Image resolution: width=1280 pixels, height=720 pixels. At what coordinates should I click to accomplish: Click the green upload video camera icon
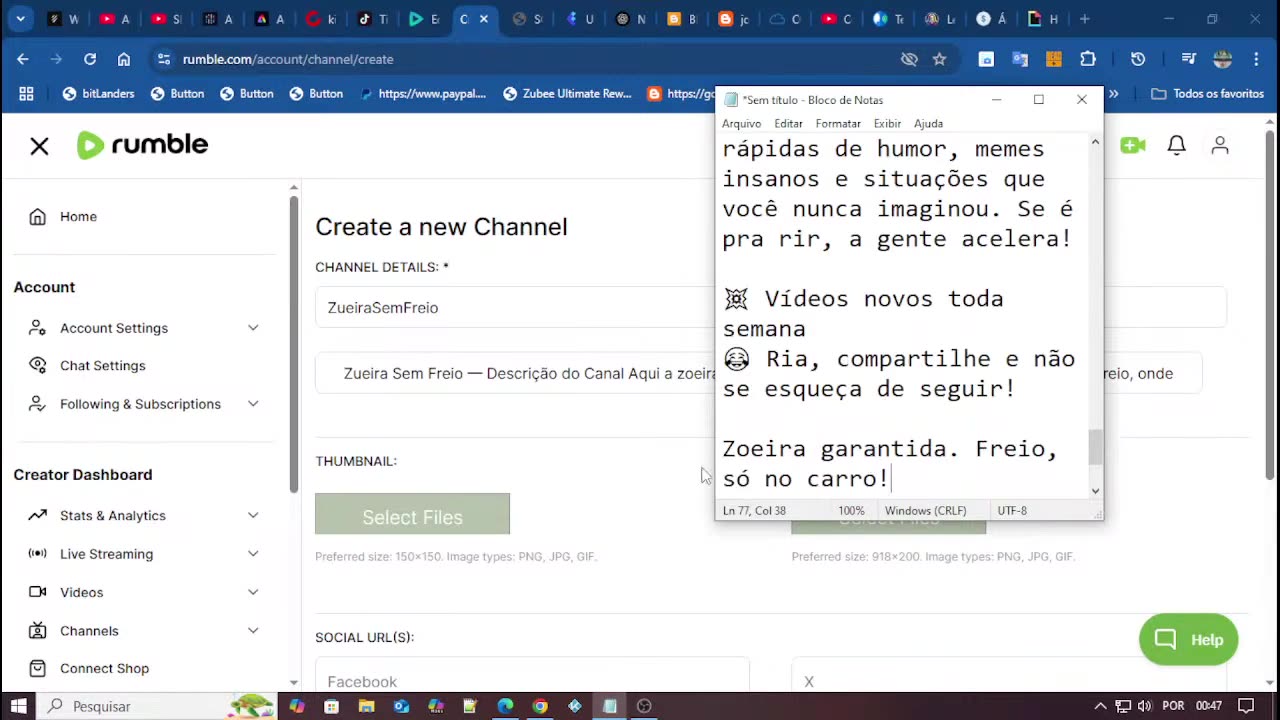1133,146
